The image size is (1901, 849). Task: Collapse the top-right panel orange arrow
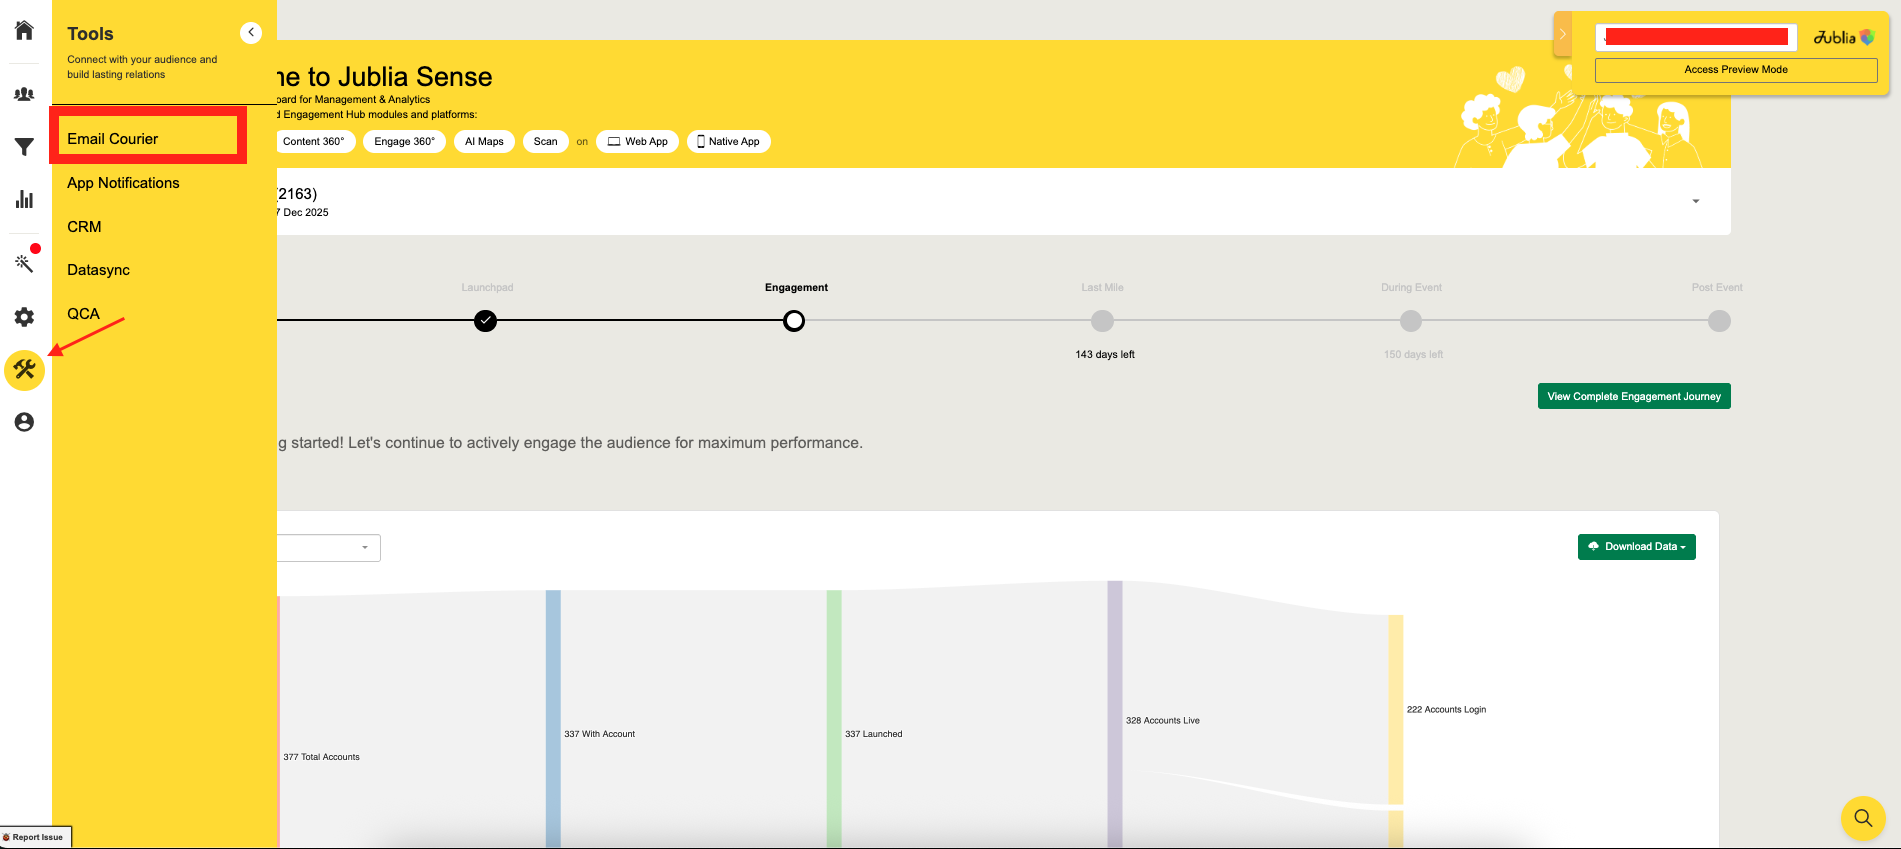(1563, 34)
